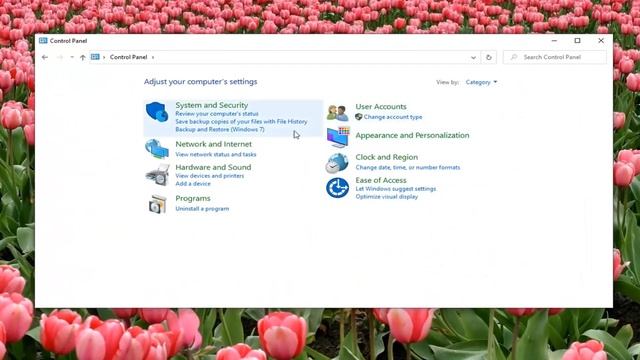Image resolution: width=640 pixels, height=360 pixels.
Task: Open Hardware and Sound category
Action: (213, 167)
